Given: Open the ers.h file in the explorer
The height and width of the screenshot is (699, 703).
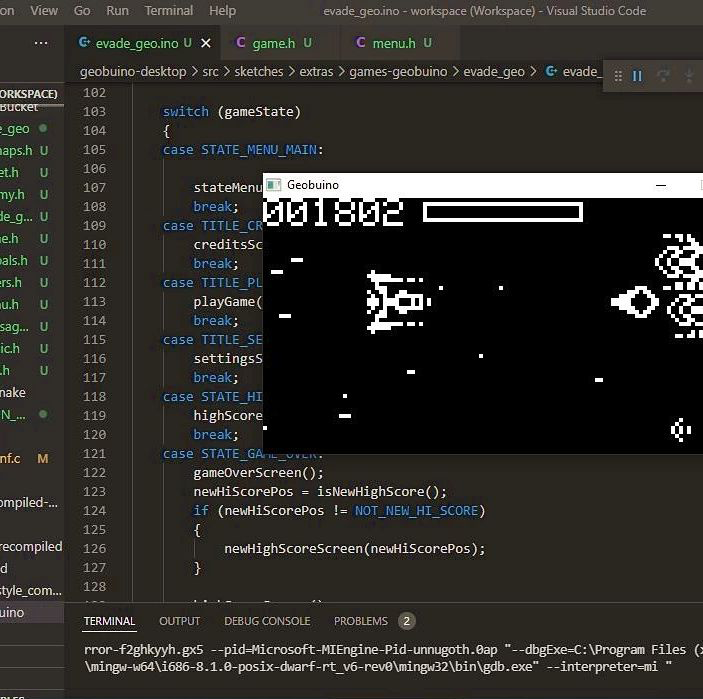Looking at the screenshot, I should tap(11, 282).
